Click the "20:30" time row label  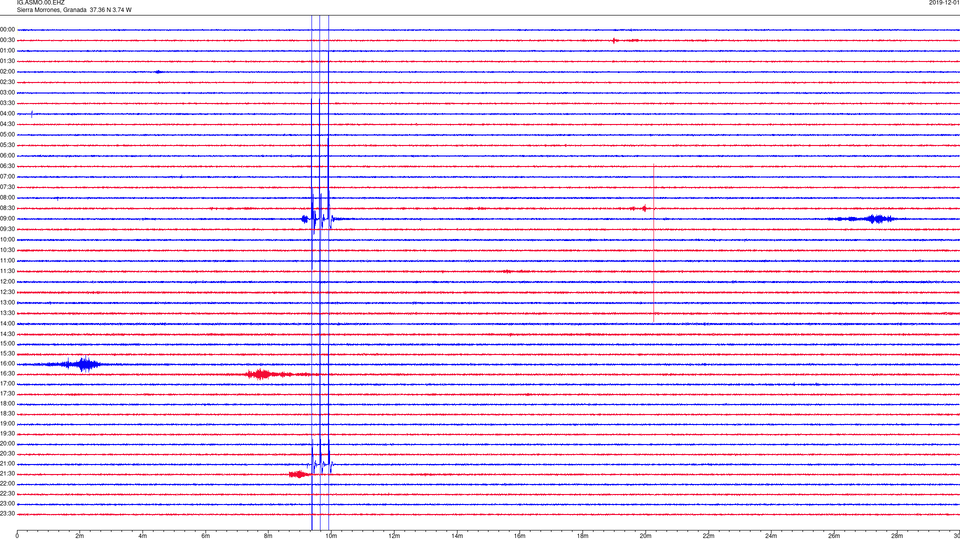tap(7, 454)
